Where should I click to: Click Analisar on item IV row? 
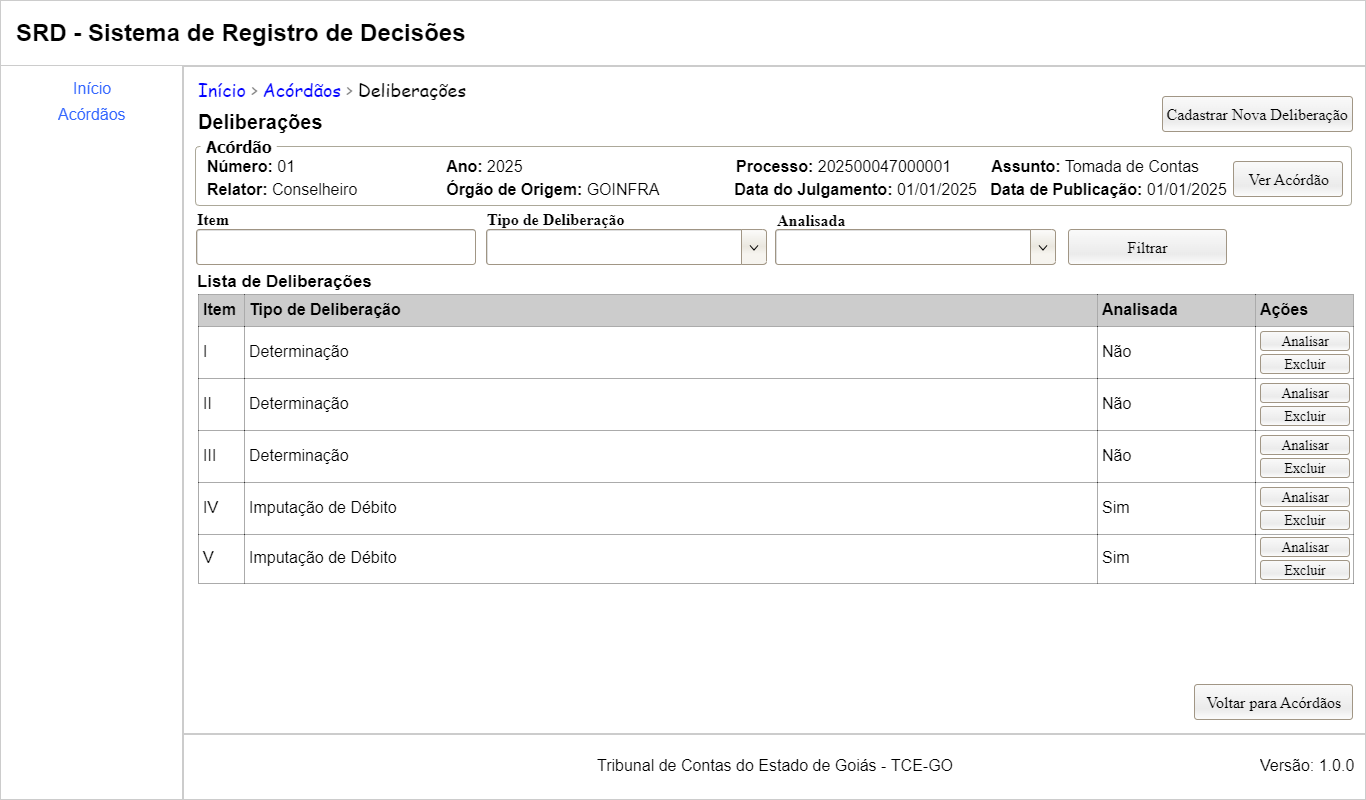pyautogui.click(x=1305, y=498)
